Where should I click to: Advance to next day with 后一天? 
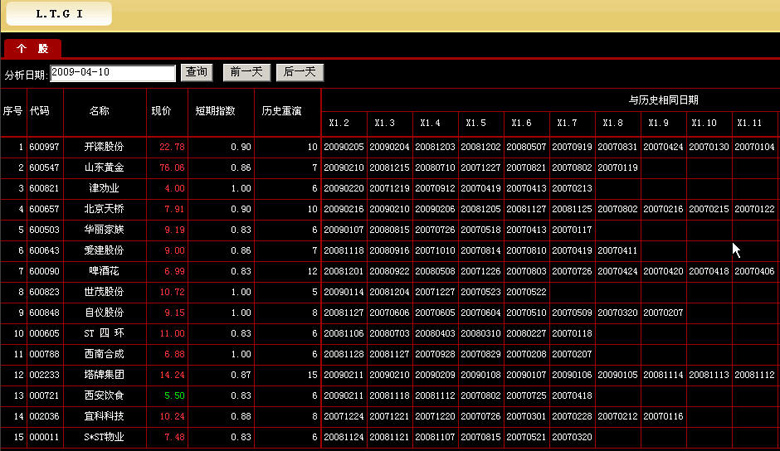tap(300, 72)
